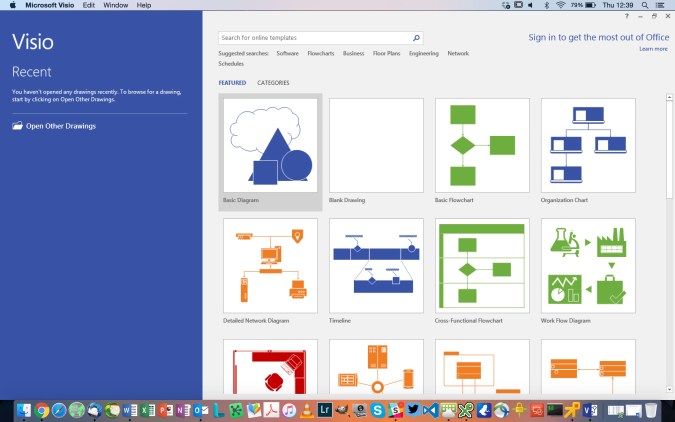The image size is (675, 422).
Task: Open the Edit menu in menu bar
Action: 89,5
